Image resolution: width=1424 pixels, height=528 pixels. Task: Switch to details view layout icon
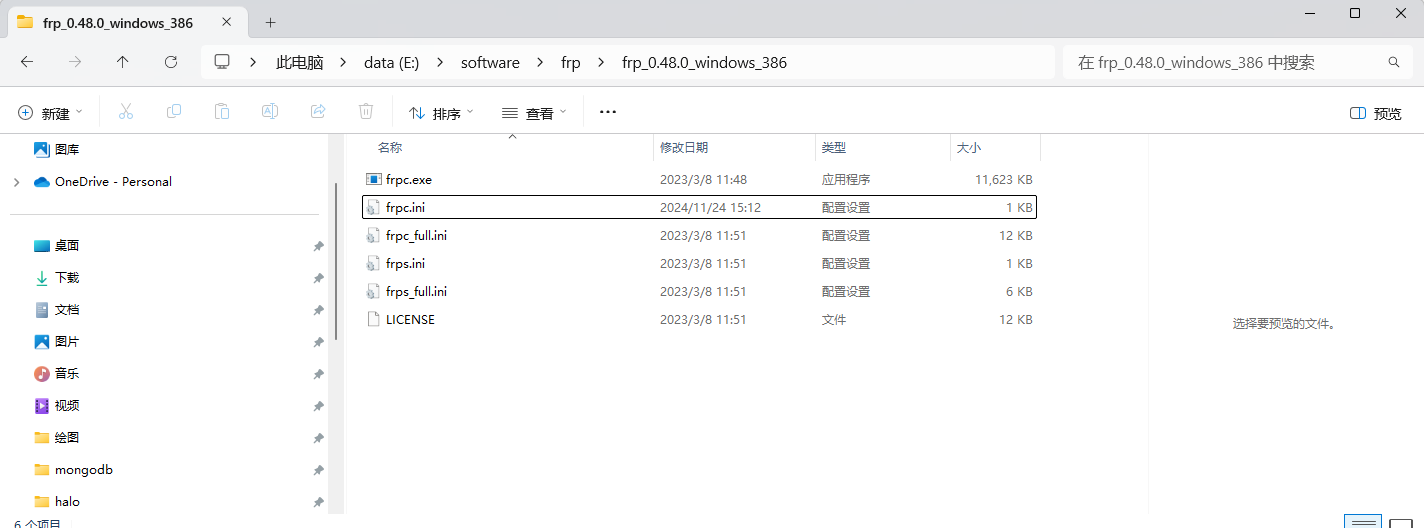[x=1364, y=522]
